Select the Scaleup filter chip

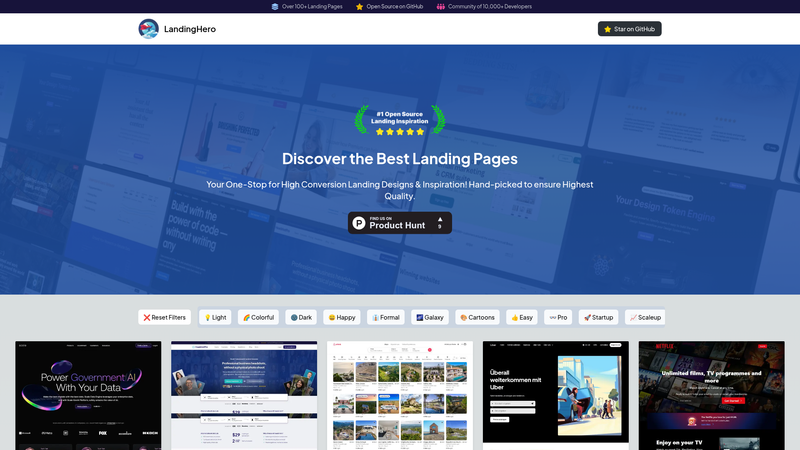pos(645,317)
